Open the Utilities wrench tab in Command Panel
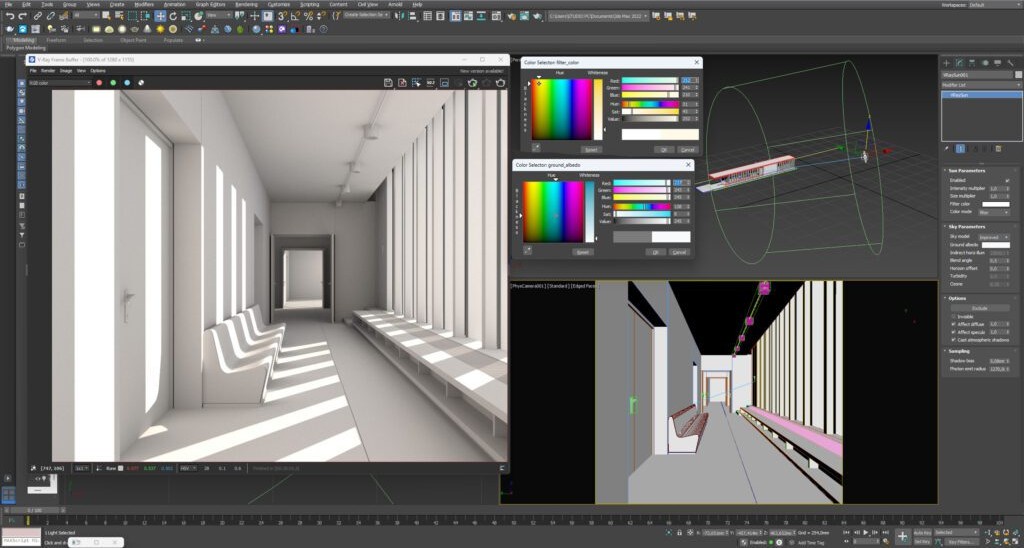The height and width of the screenshot is (548, 1024). pyautogui.click(x=1010, y=63)
